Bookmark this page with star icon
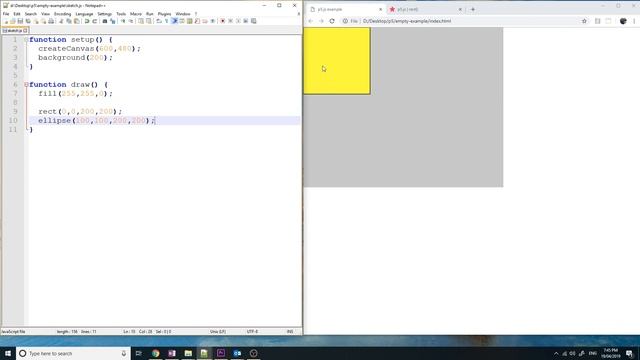Image resolution: width=640 pixels, height=360 pixels. click(584, 21)
